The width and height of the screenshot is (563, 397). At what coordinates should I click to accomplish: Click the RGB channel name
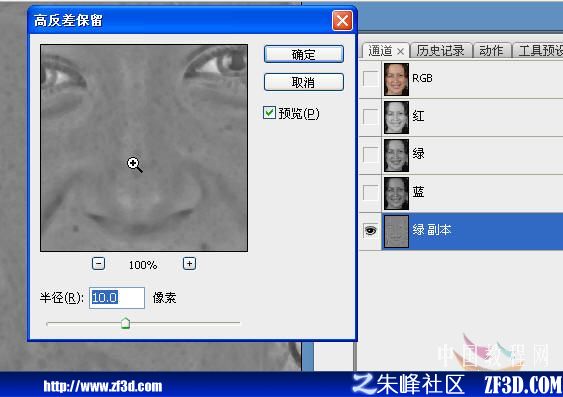click(422, 78)
